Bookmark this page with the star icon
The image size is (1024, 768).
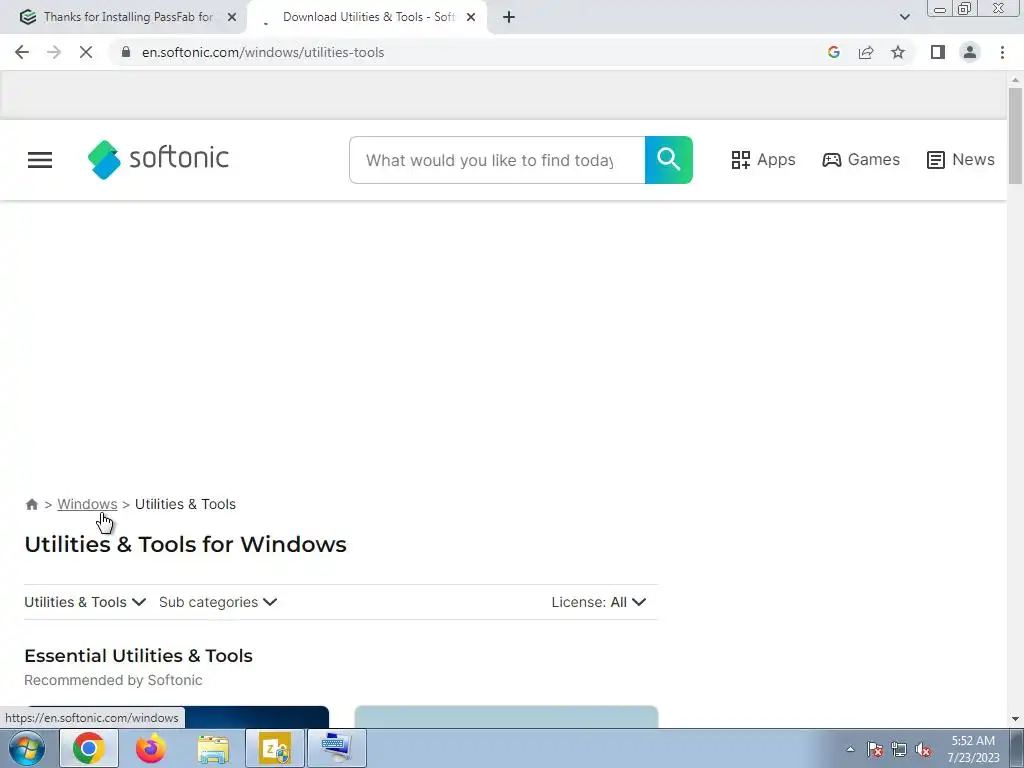click(898, 52)
